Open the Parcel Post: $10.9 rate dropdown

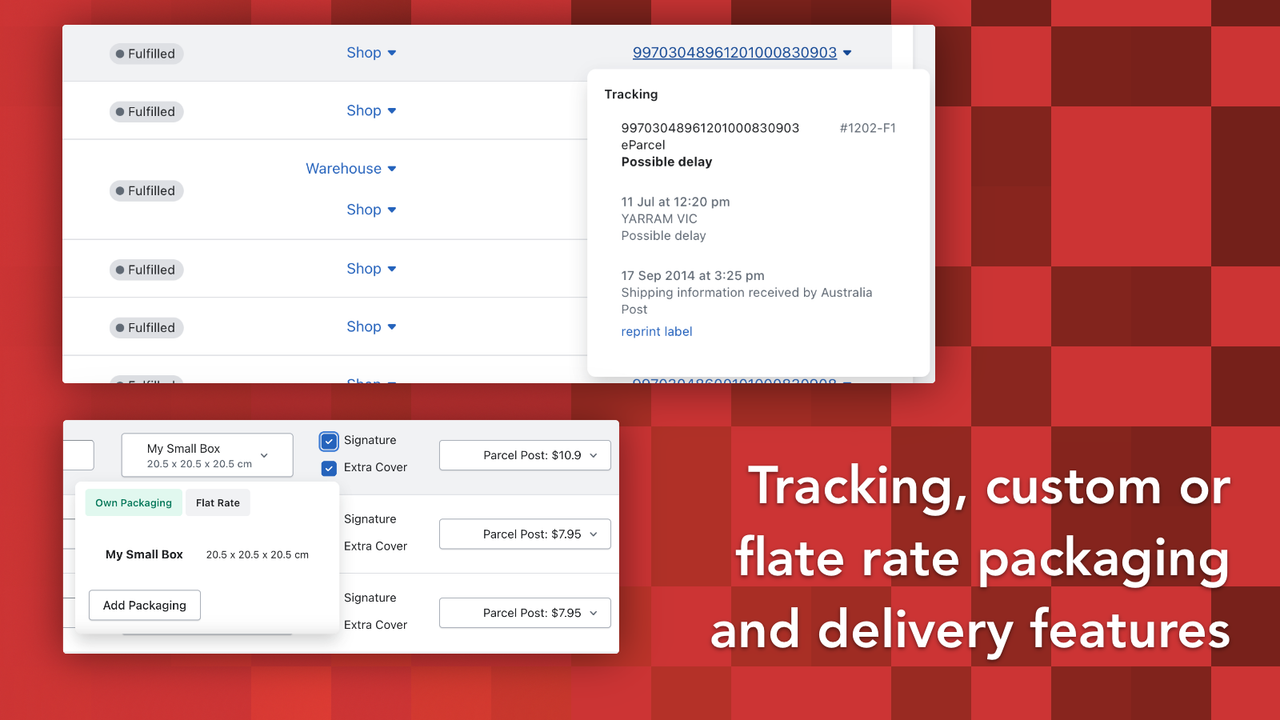(524, 455)
